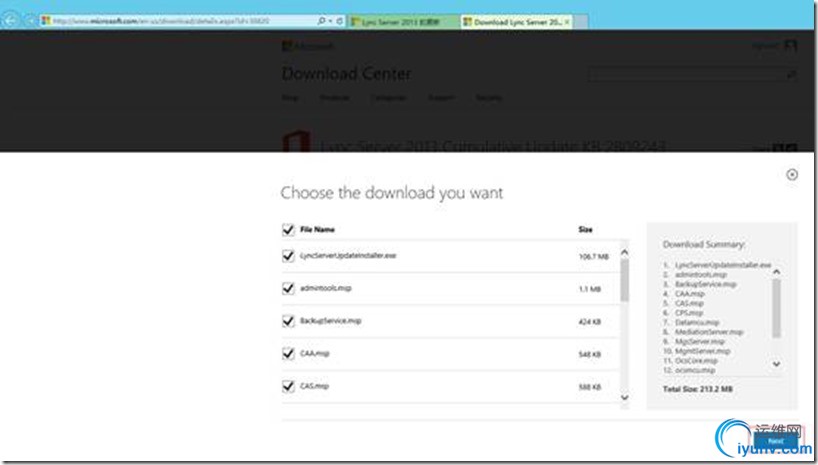Click the Next button

(775, 442)
